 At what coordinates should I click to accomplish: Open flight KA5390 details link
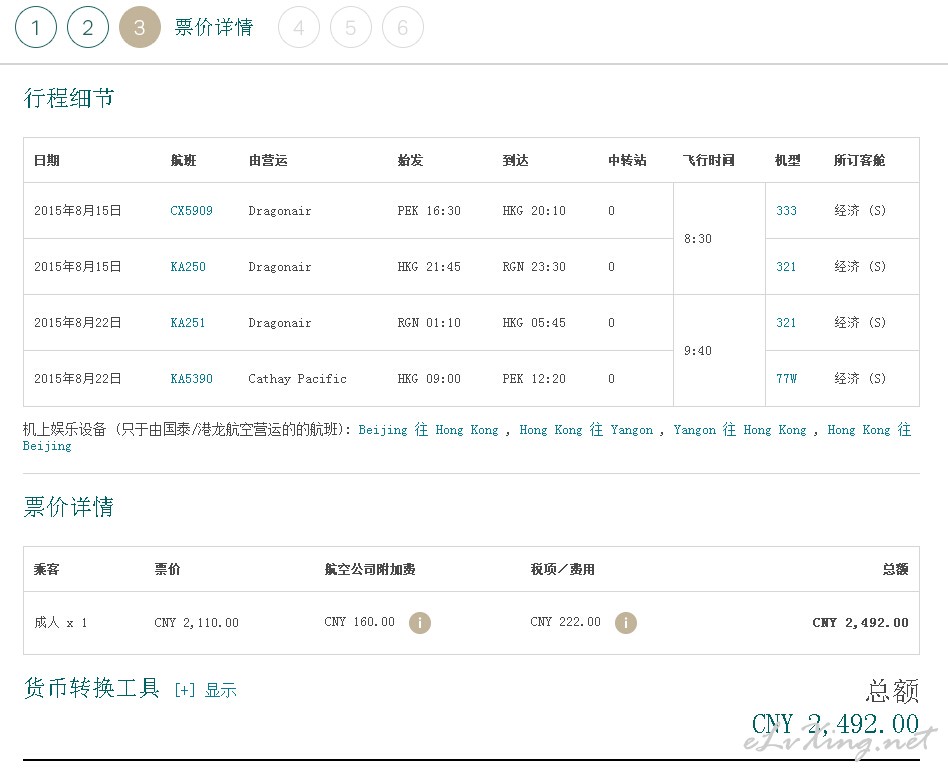tap(191, 379)
